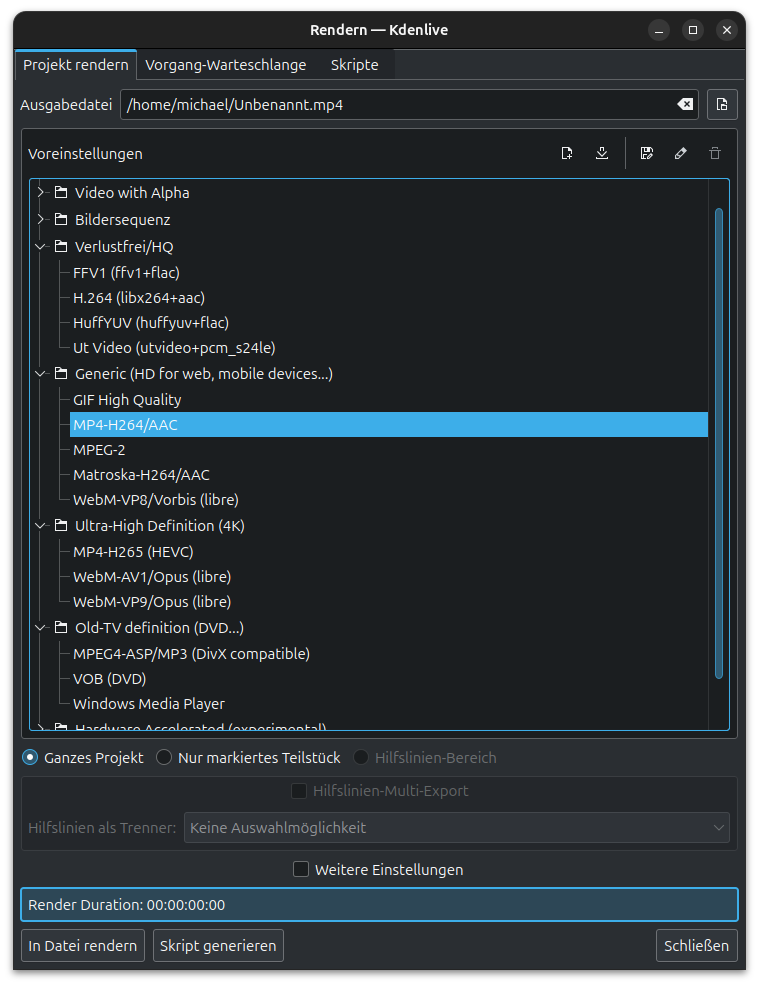The width and height of the screenshot is (759, 986).
Task: Click the delete preset trash icon
Action: point(715,154)
